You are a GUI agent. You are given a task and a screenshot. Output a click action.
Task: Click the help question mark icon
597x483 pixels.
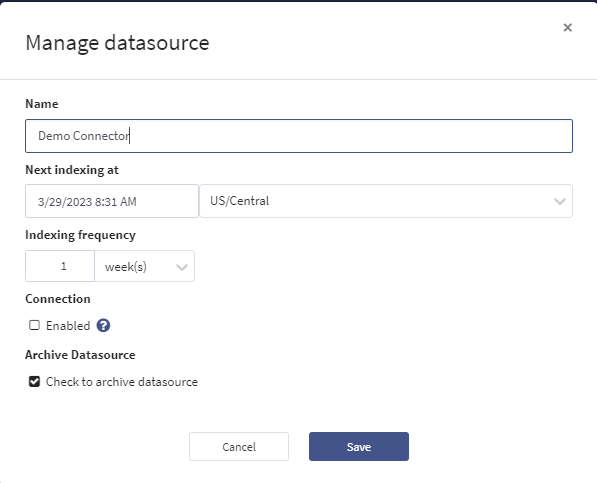[x=103, y=325]
